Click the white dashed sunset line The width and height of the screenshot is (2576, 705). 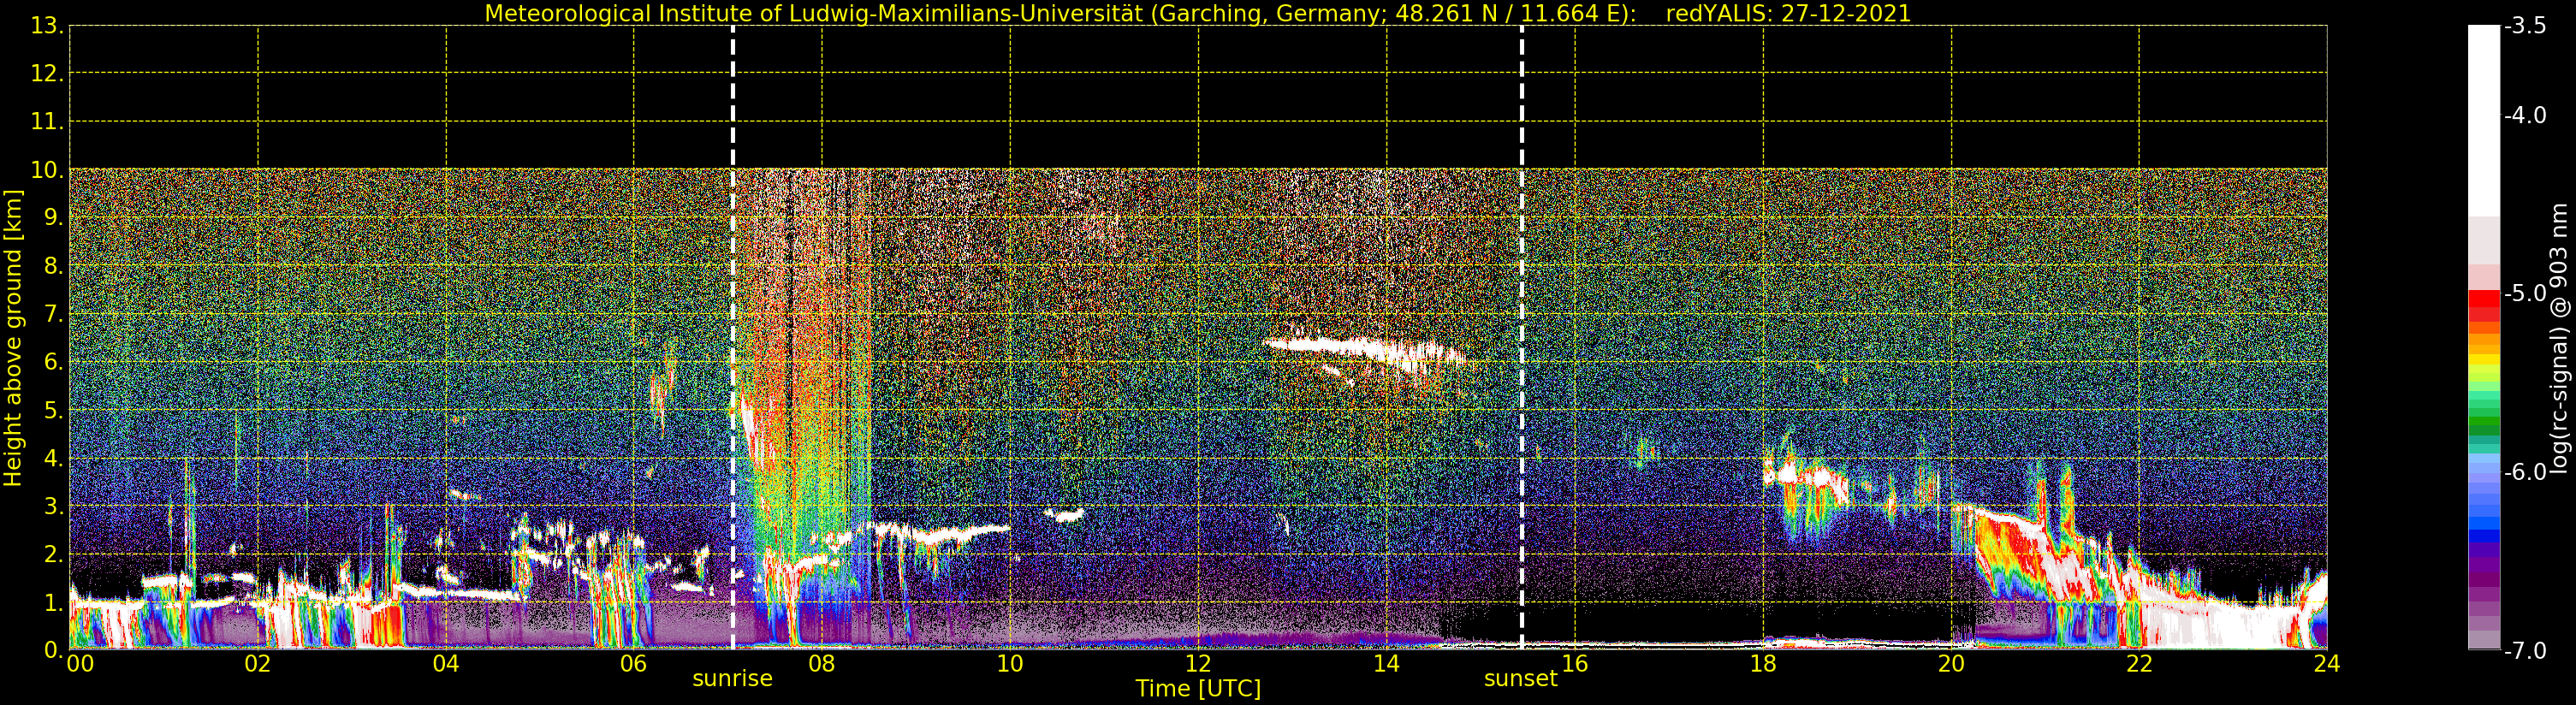[x=1522, y=337]
